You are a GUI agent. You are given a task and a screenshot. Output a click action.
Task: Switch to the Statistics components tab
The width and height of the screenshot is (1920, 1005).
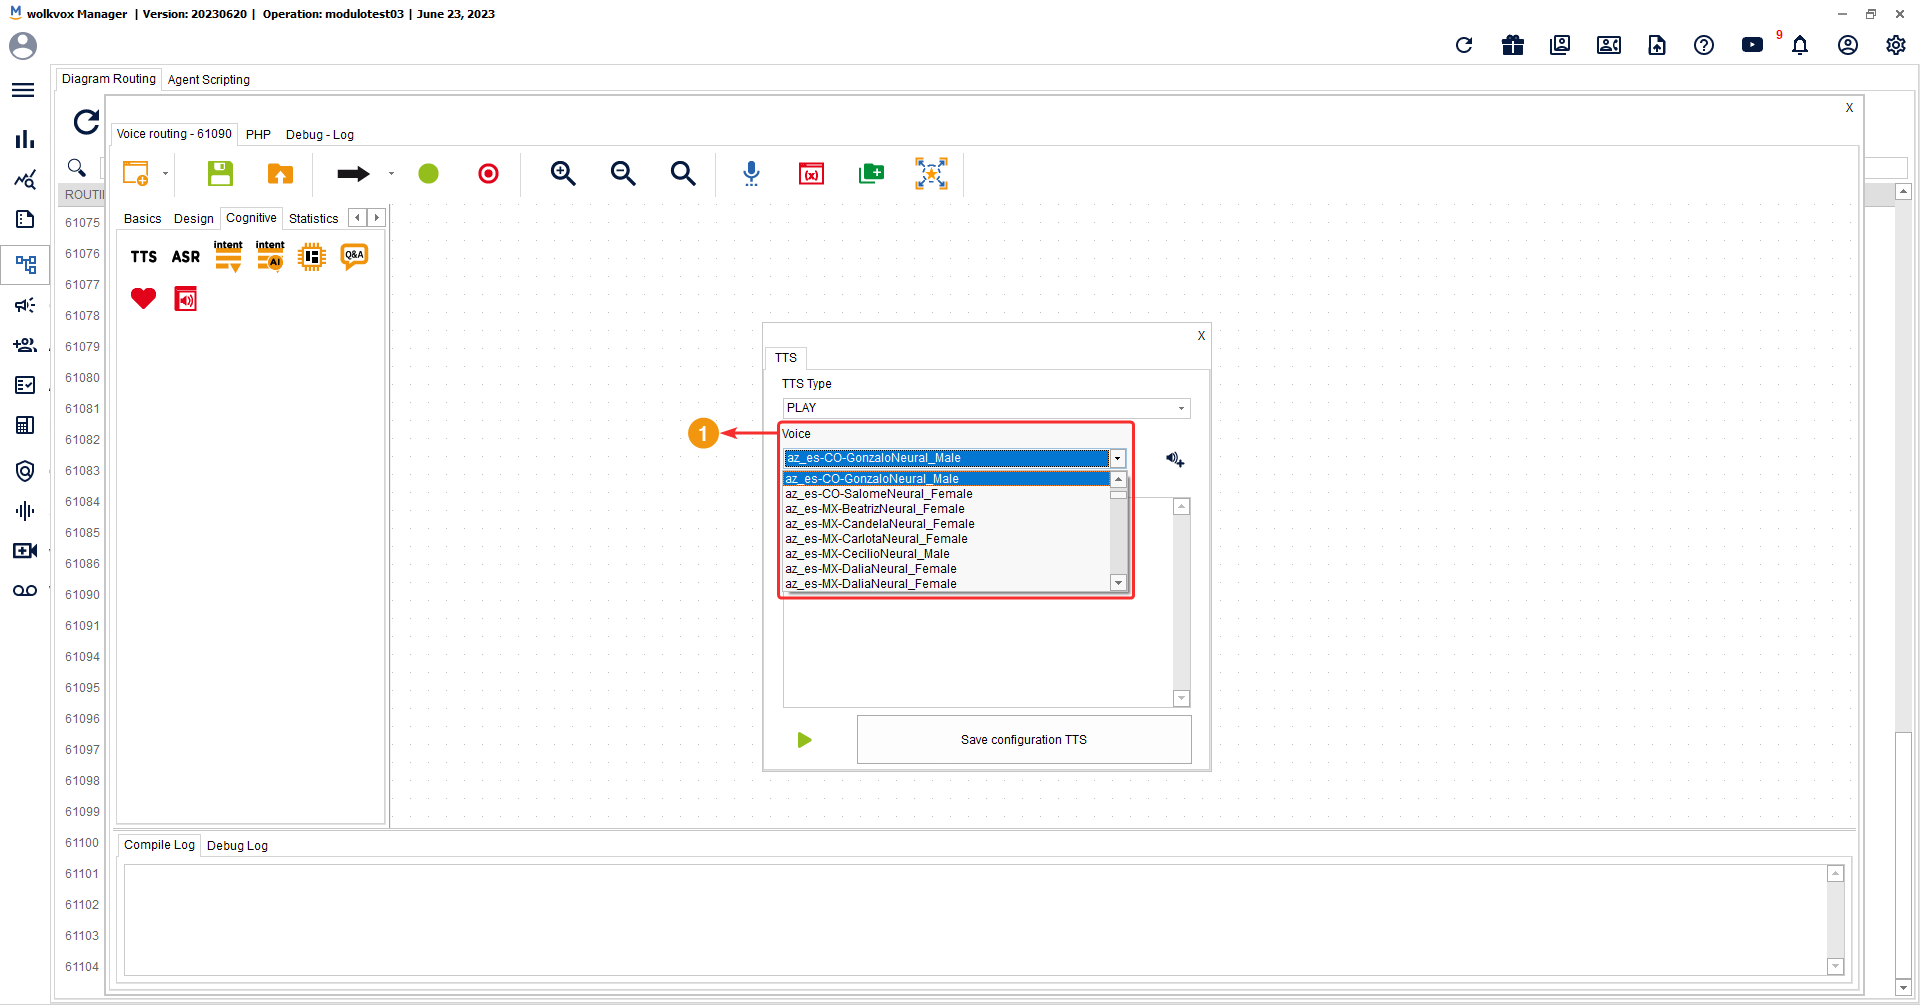313,219
